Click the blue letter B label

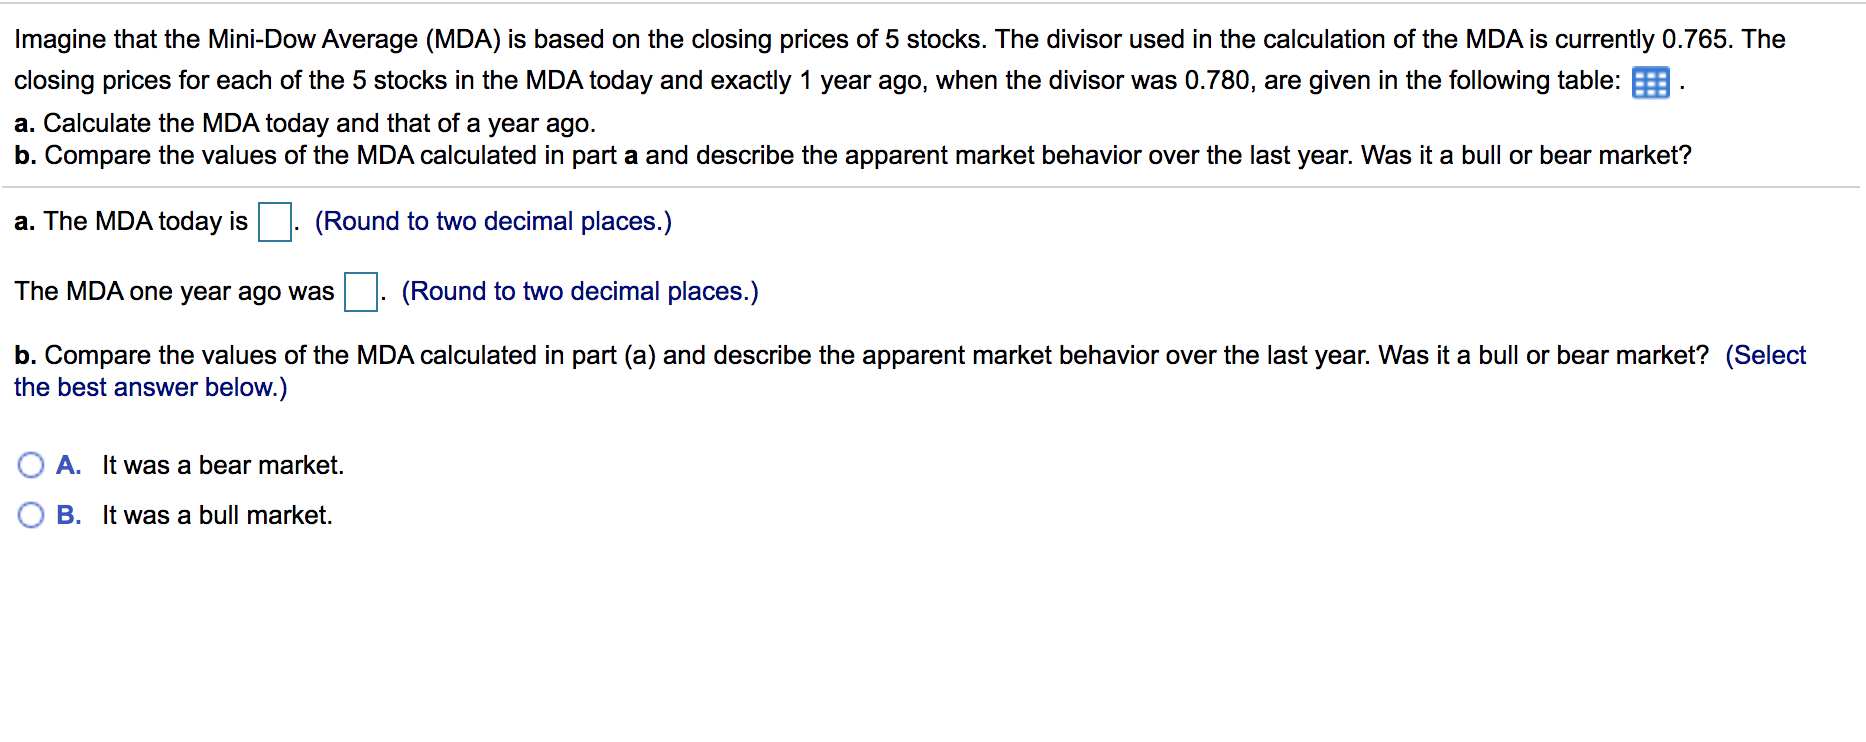click(x=68, y=515)
